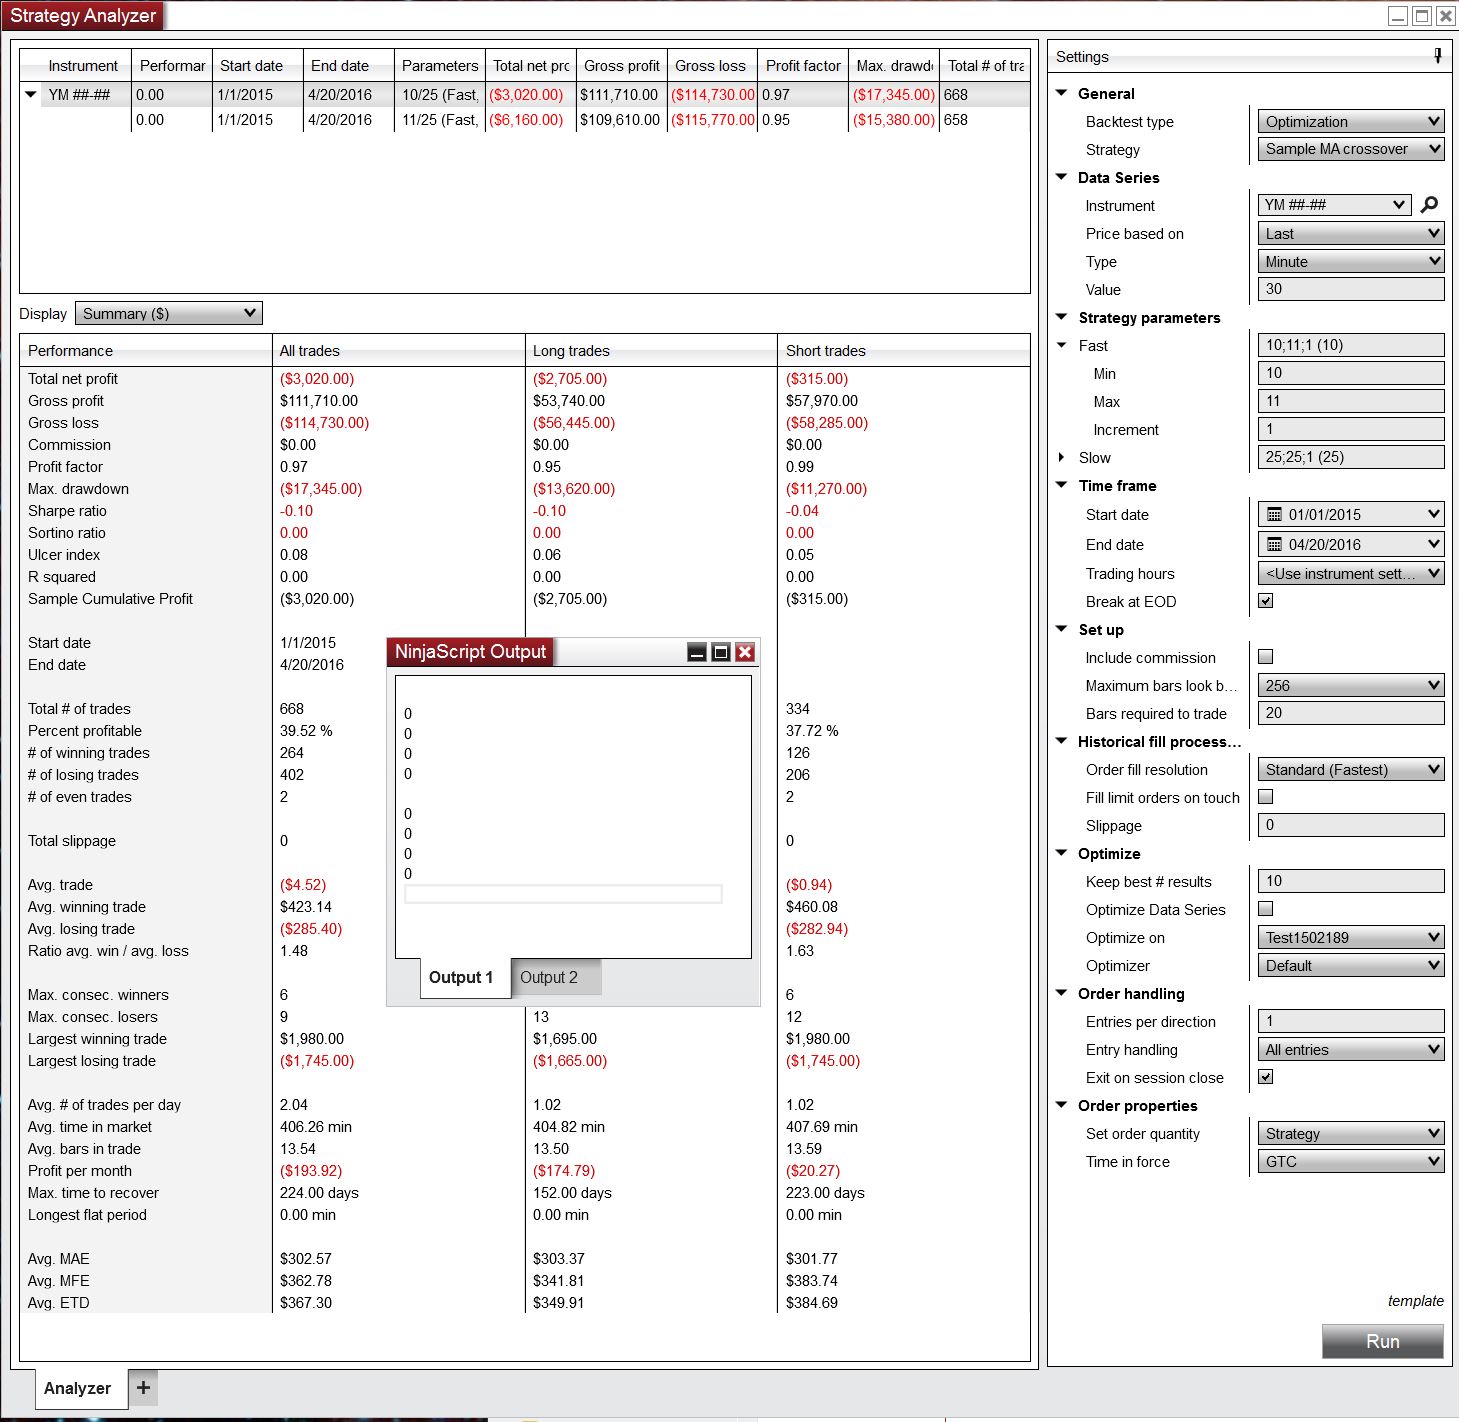This screenshot has height=1422, width=1459.
Task: Edit Entries per direction field
Action: pyautogui.click(x=1351, y=1021)
